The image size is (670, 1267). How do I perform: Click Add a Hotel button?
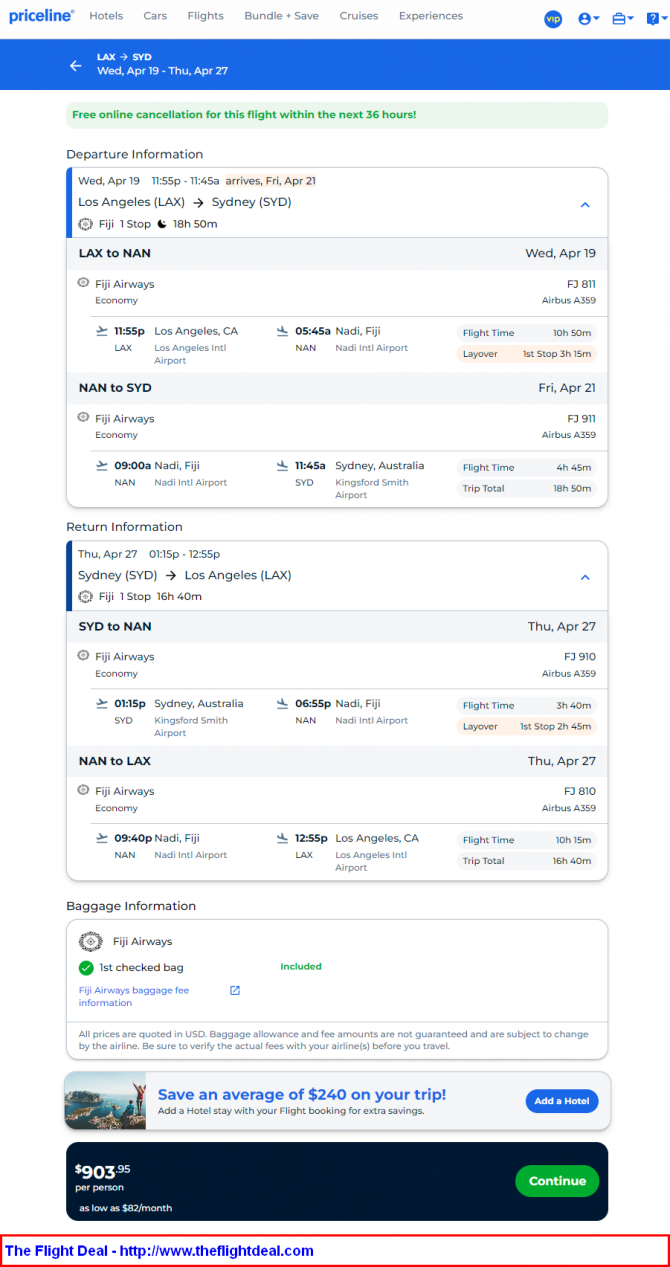[562, 1101]
